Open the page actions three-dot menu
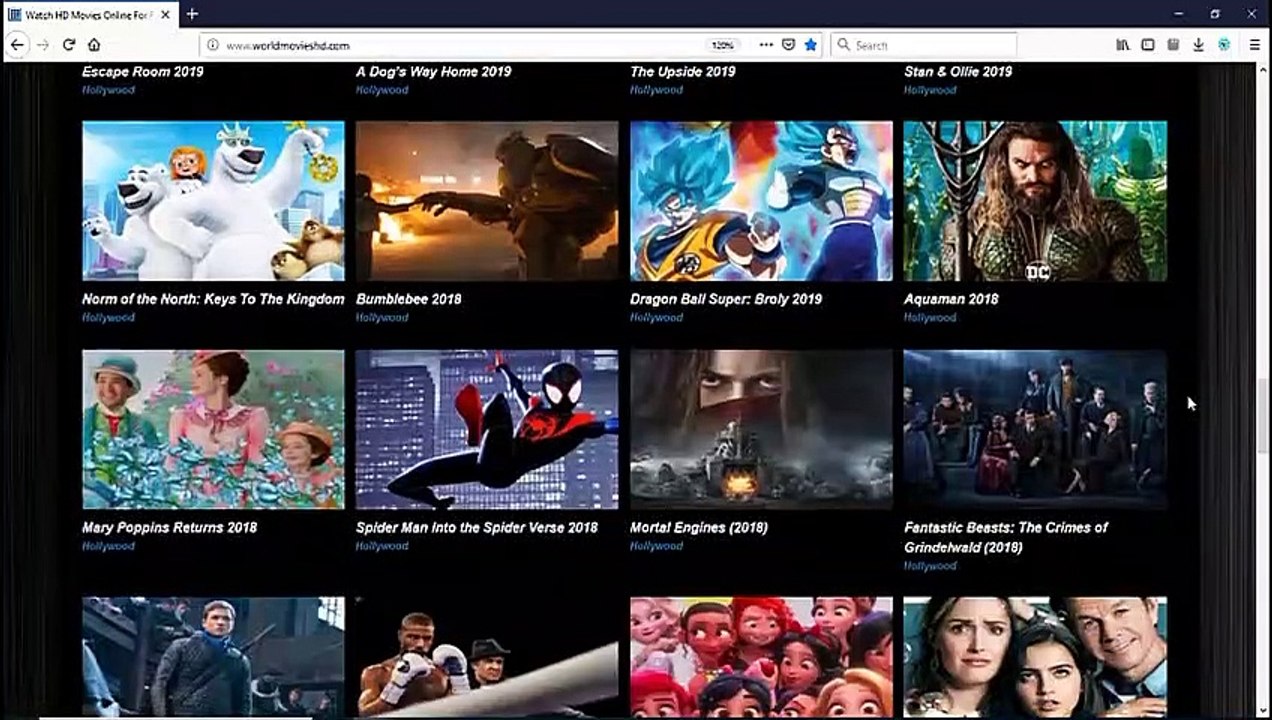Screen dimensions: 1272x720 [766, 45]
